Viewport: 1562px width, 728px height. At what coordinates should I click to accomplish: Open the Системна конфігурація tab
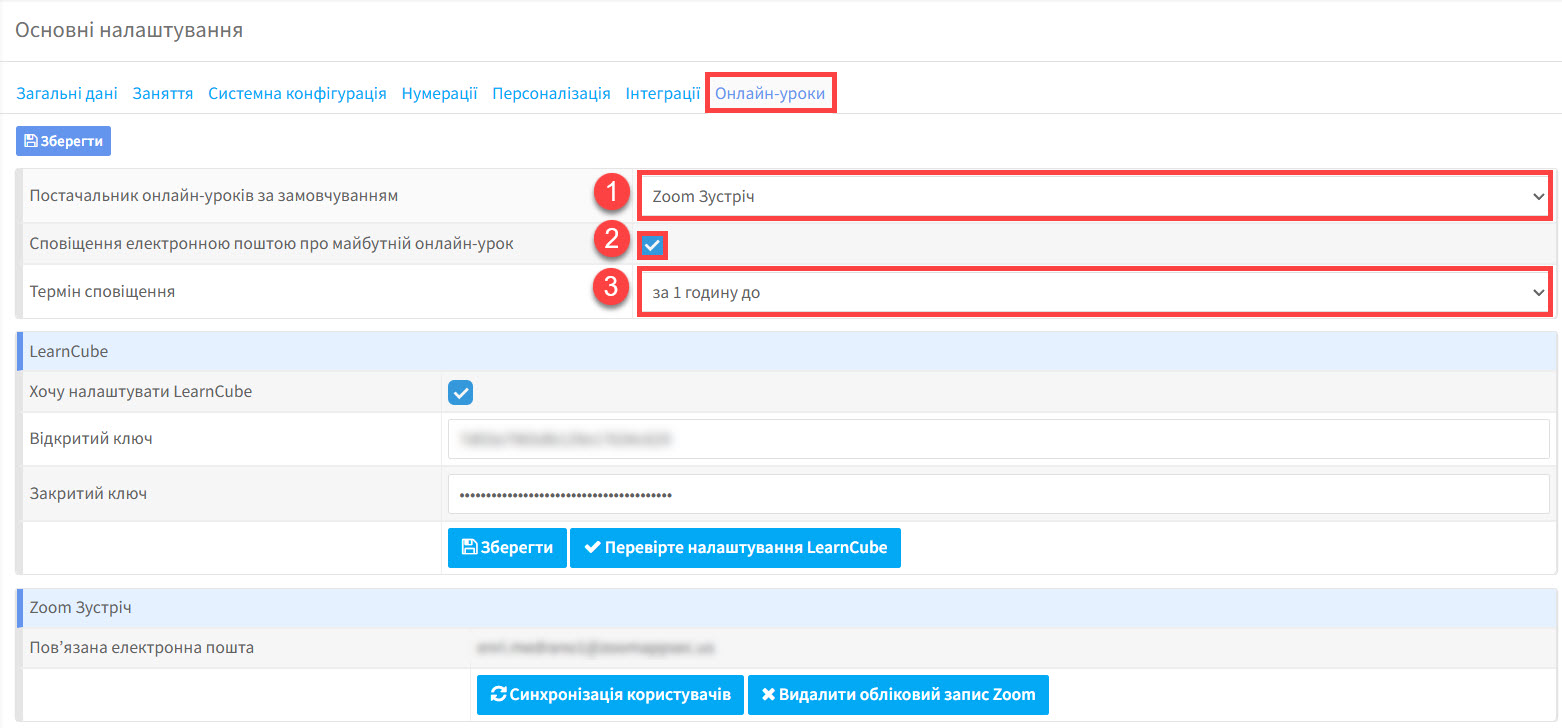click(297, 94)
